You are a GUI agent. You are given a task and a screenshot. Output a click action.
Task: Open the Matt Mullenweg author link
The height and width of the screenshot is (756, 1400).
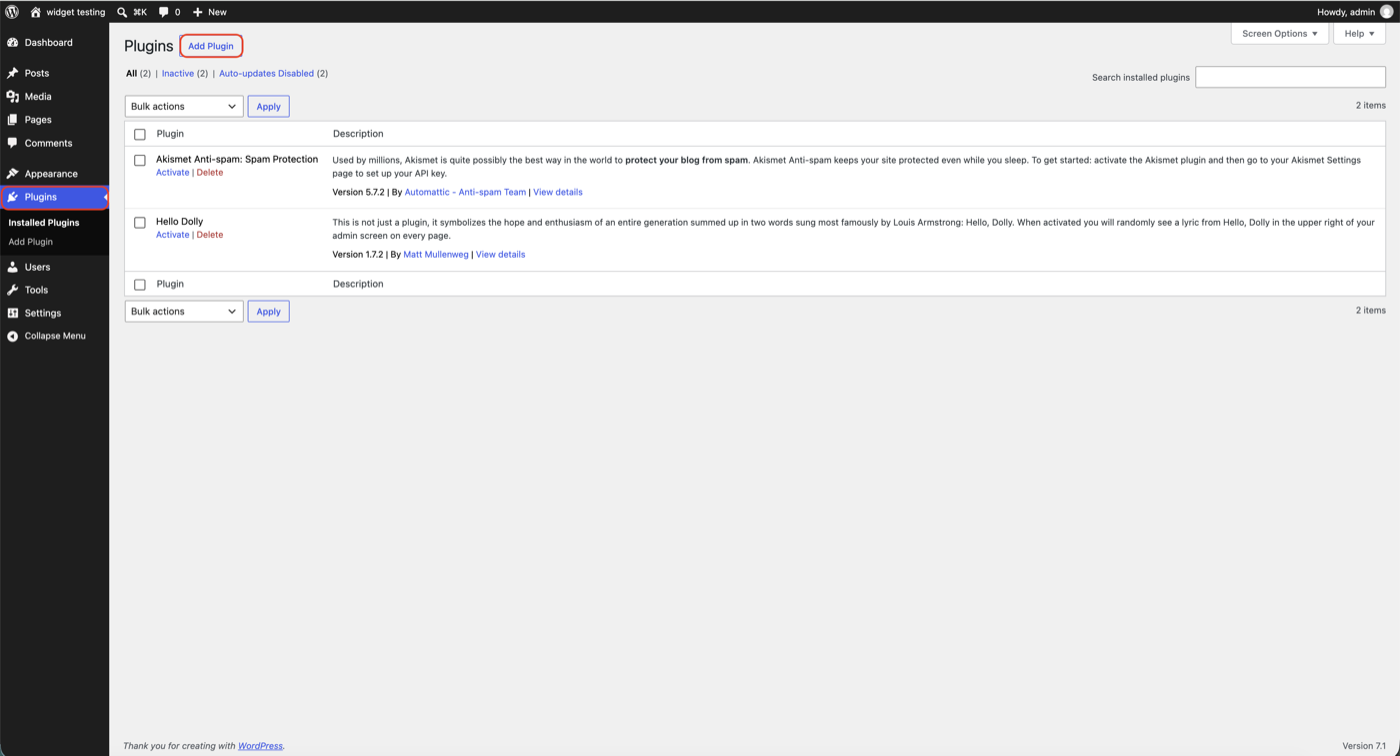(436, 254)
